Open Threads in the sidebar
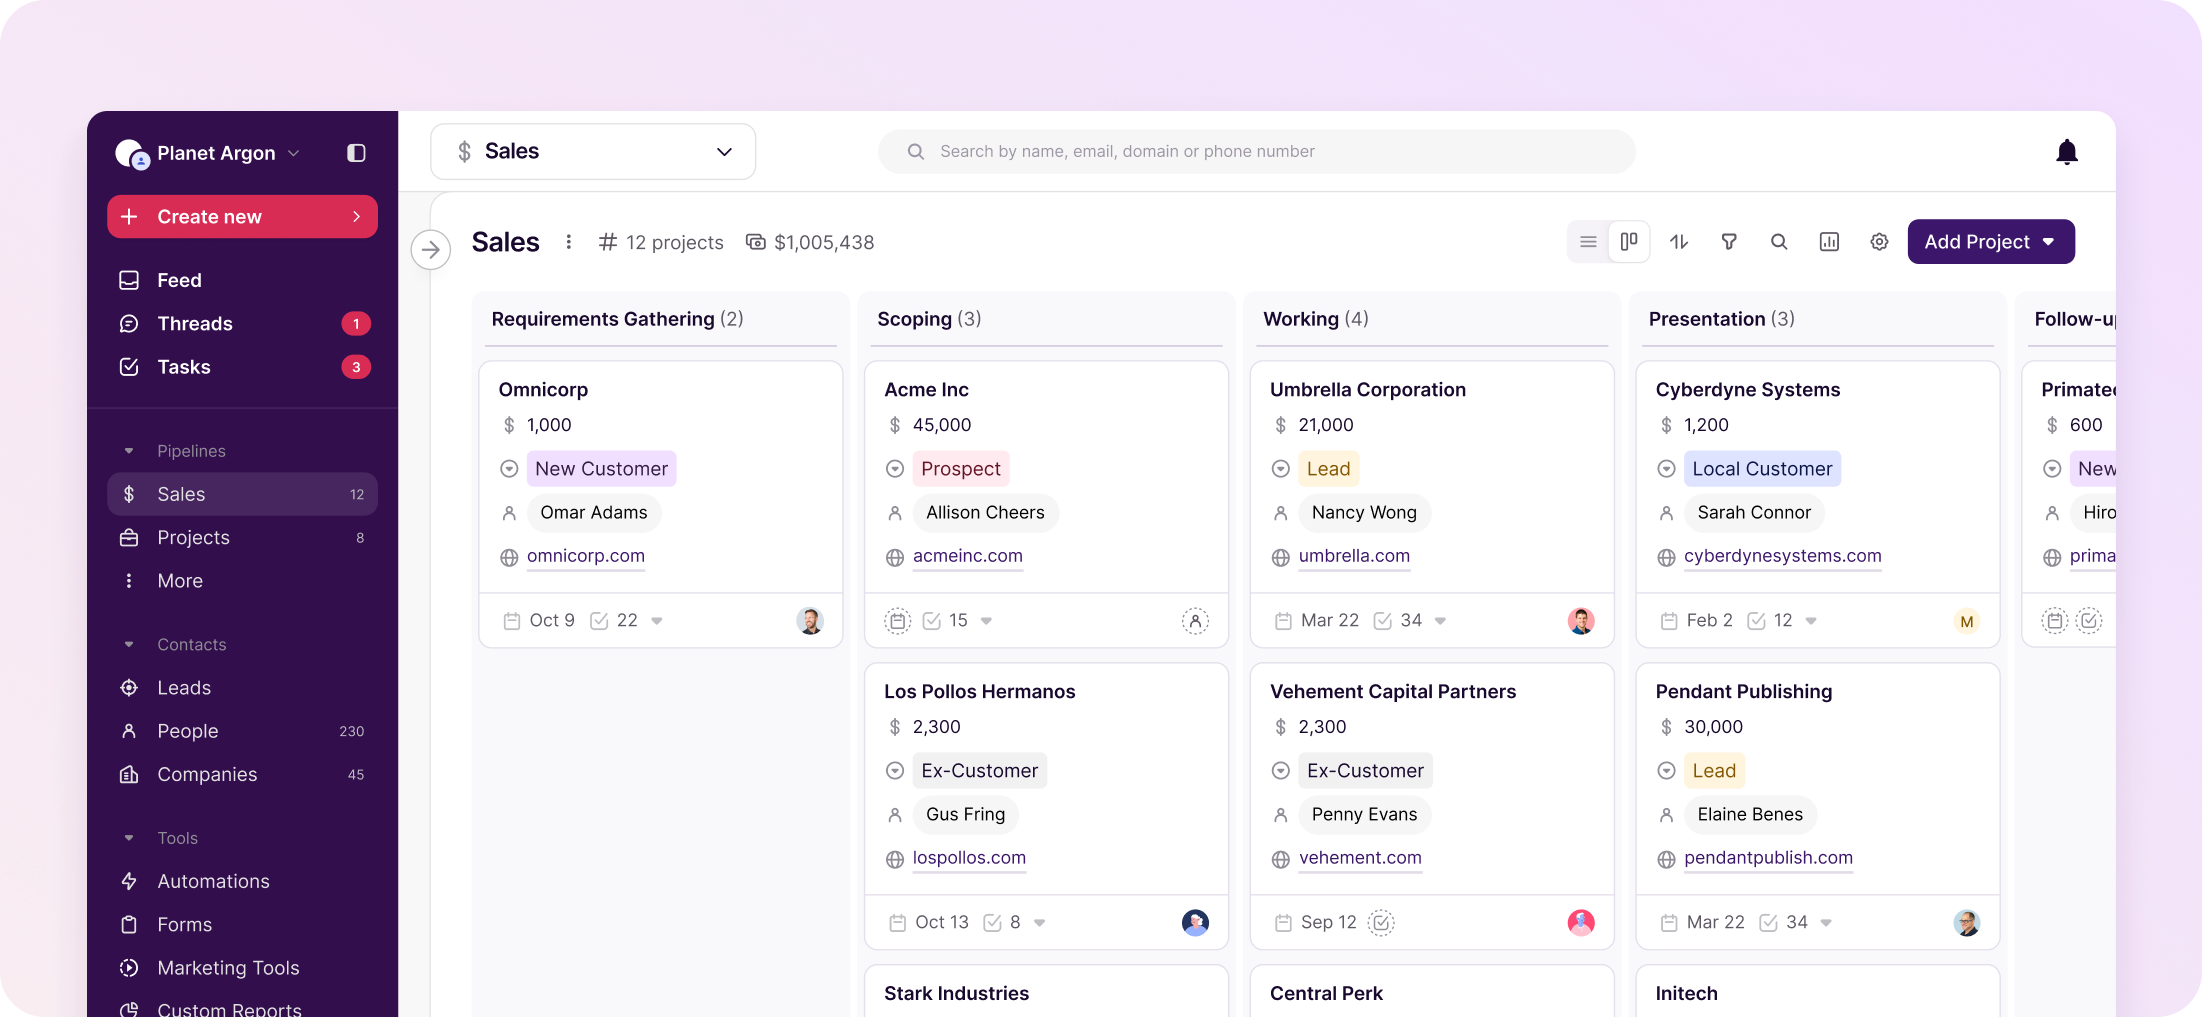 [x=242, y=324]
